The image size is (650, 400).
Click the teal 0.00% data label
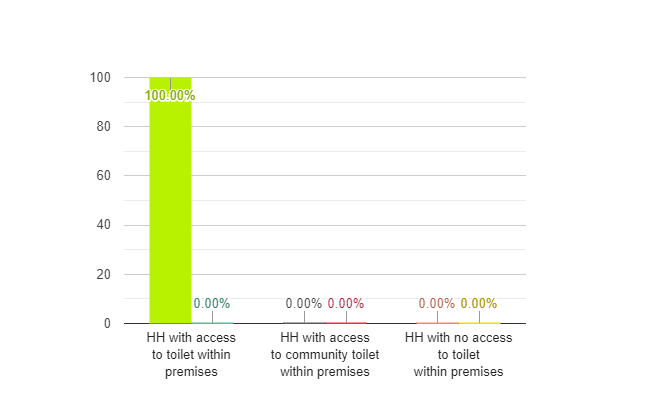pyautogui.click(x=212, y=303)
